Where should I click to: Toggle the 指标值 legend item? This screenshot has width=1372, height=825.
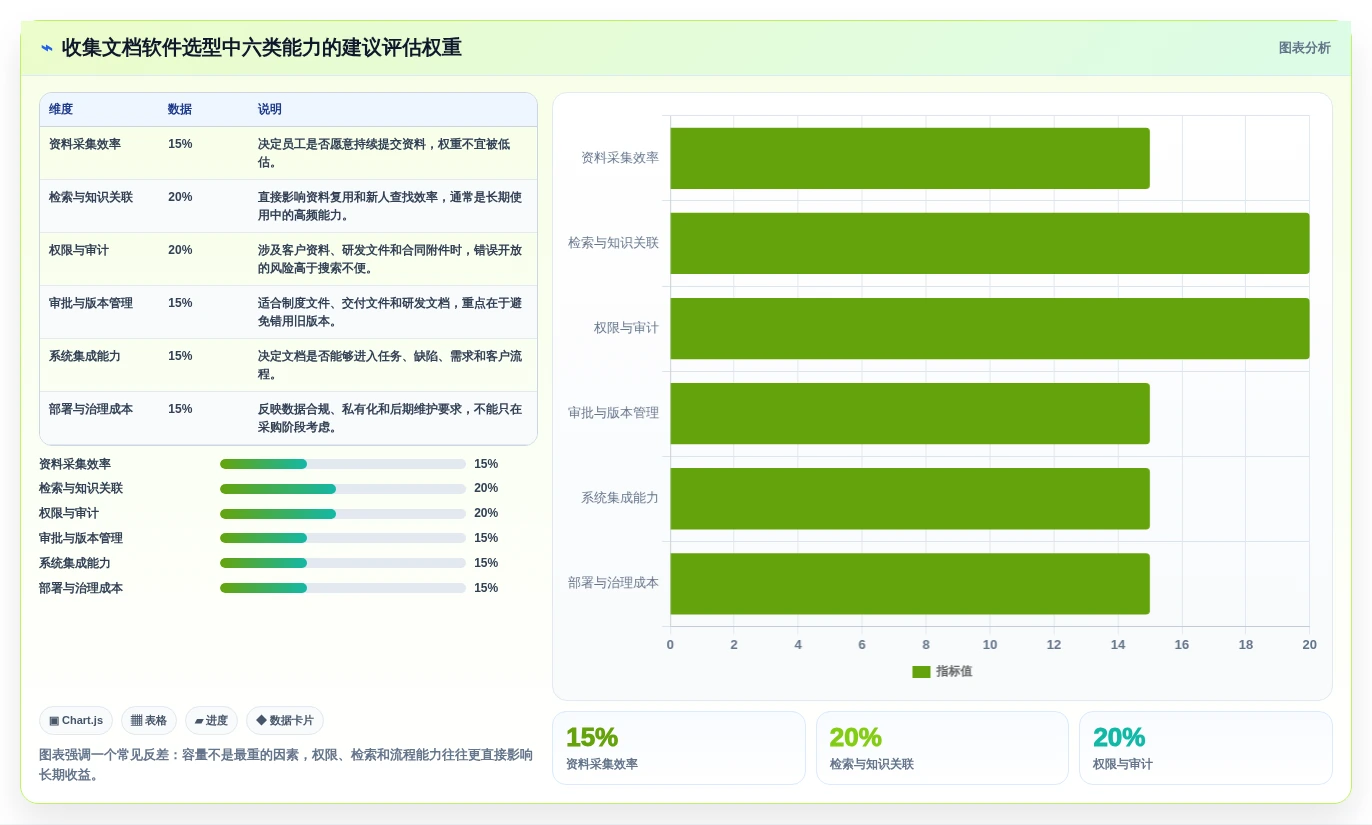[x=942, y=671]
